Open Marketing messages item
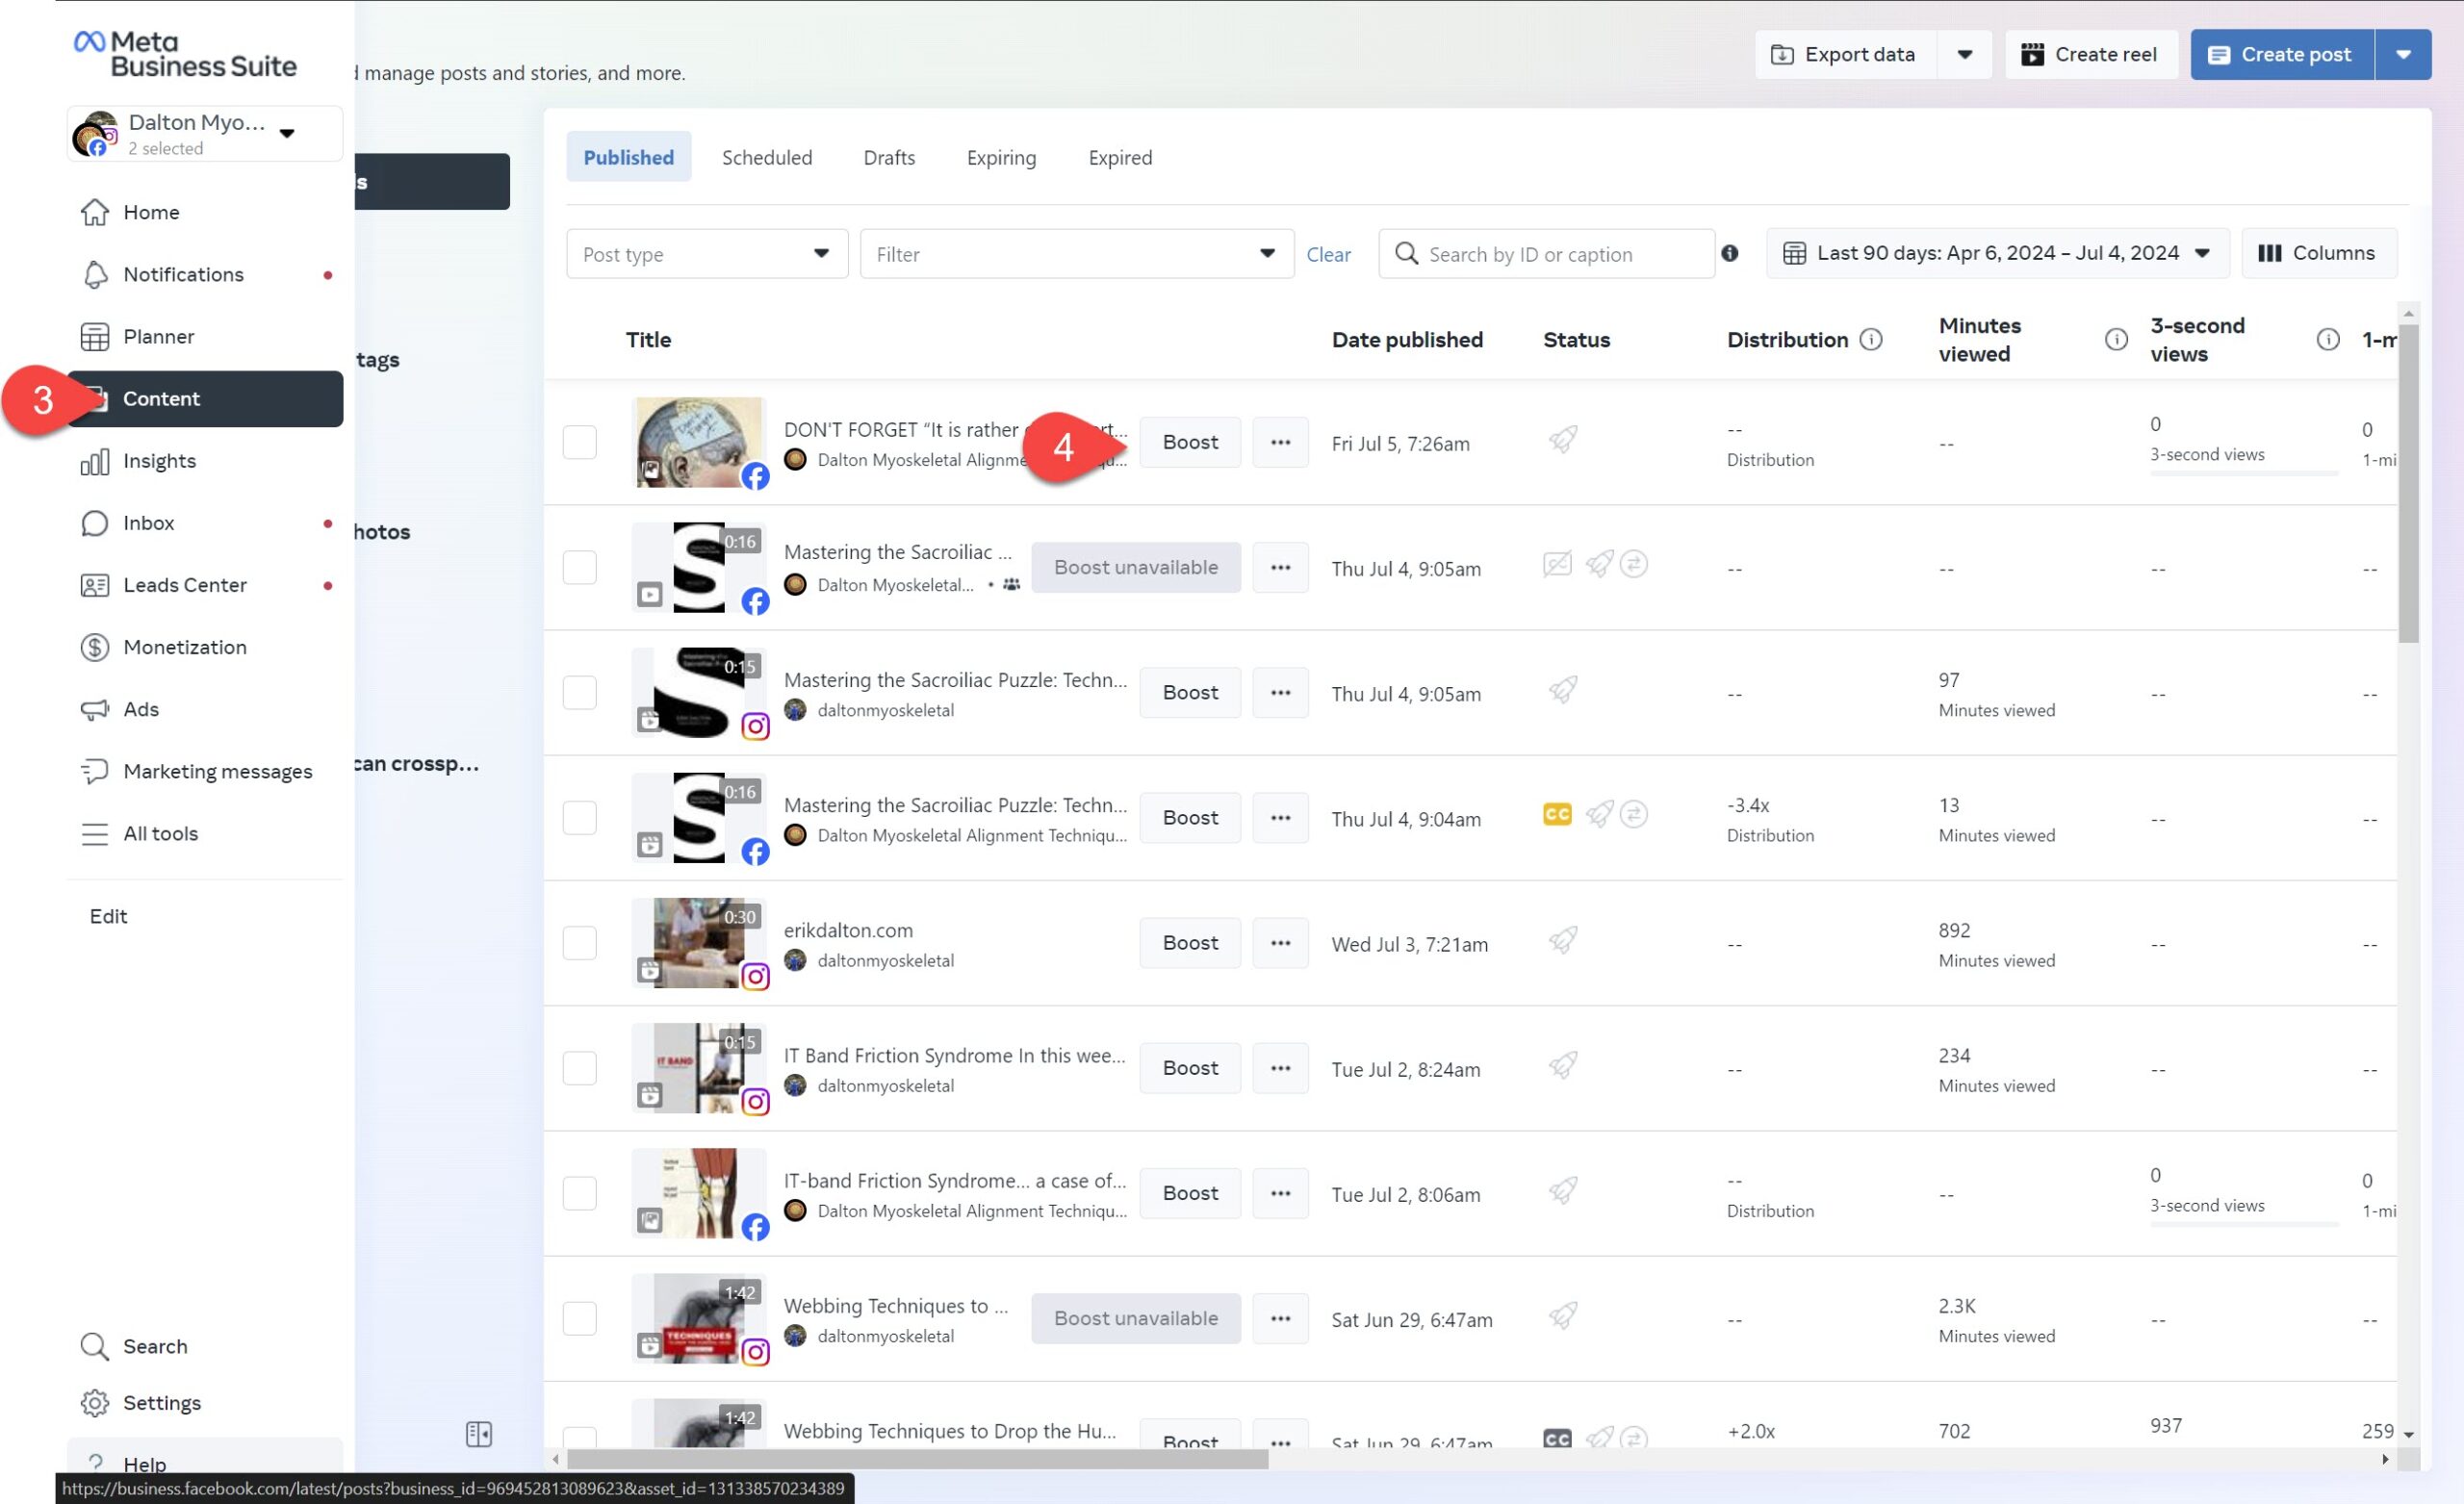The image size is (2464, 1504). [205, 771]
